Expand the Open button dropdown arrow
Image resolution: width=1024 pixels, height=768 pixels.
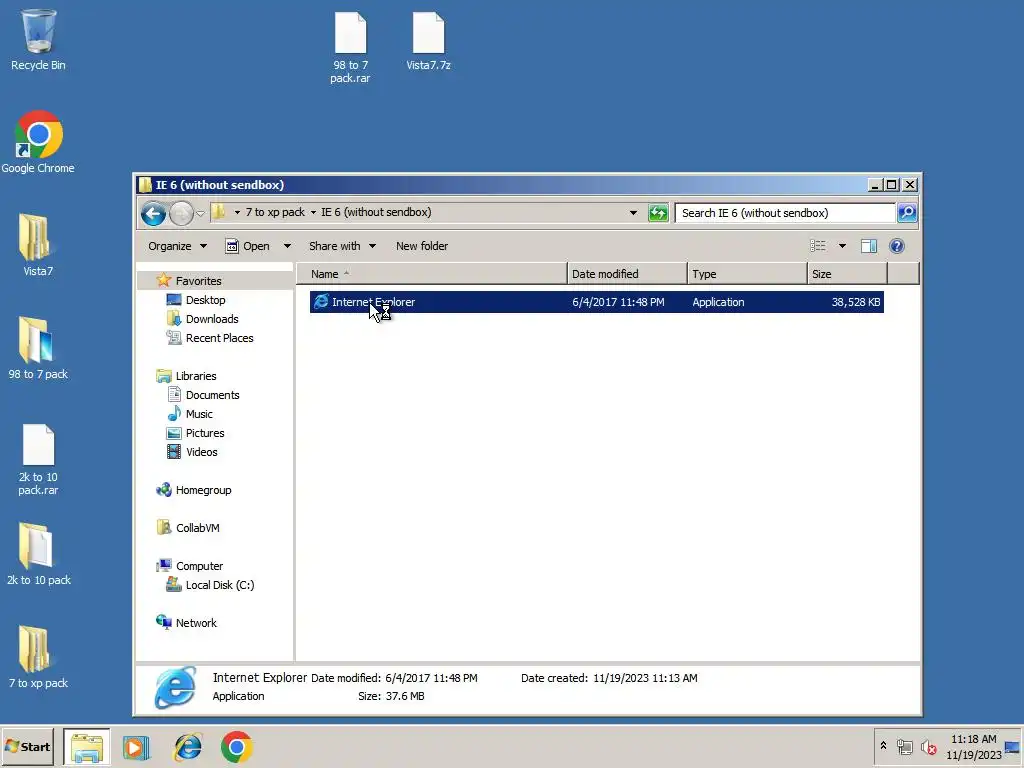coord(287,246)
